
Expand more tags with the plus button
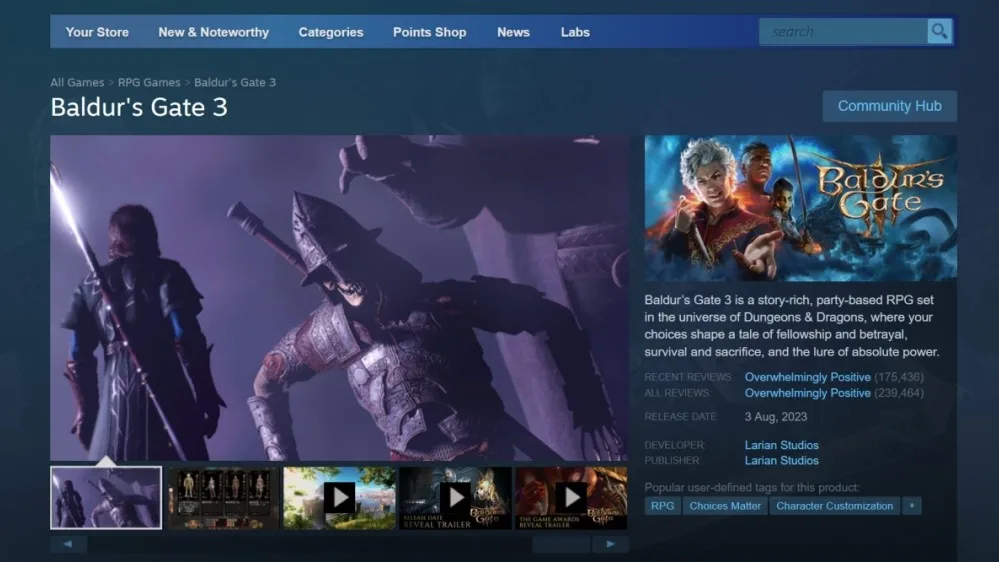tap(912, 506)
